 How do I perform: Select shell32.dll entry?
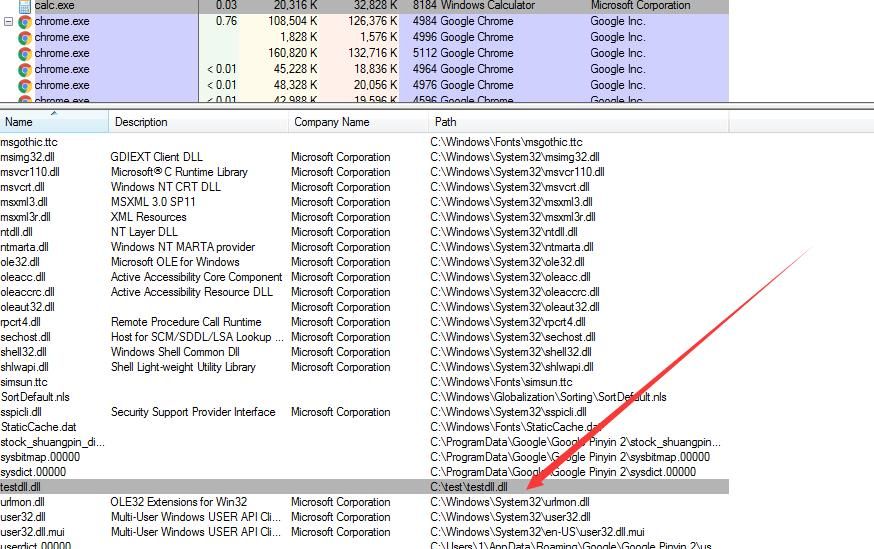coord(23,352)
